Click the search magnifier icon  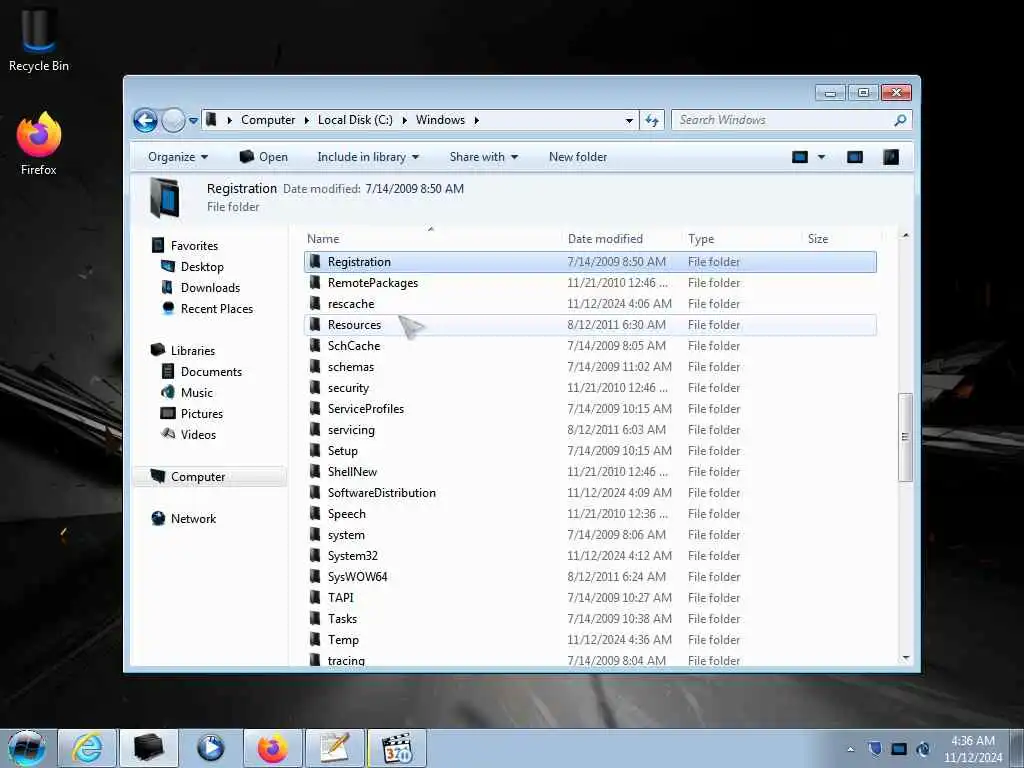click(901, 120)
